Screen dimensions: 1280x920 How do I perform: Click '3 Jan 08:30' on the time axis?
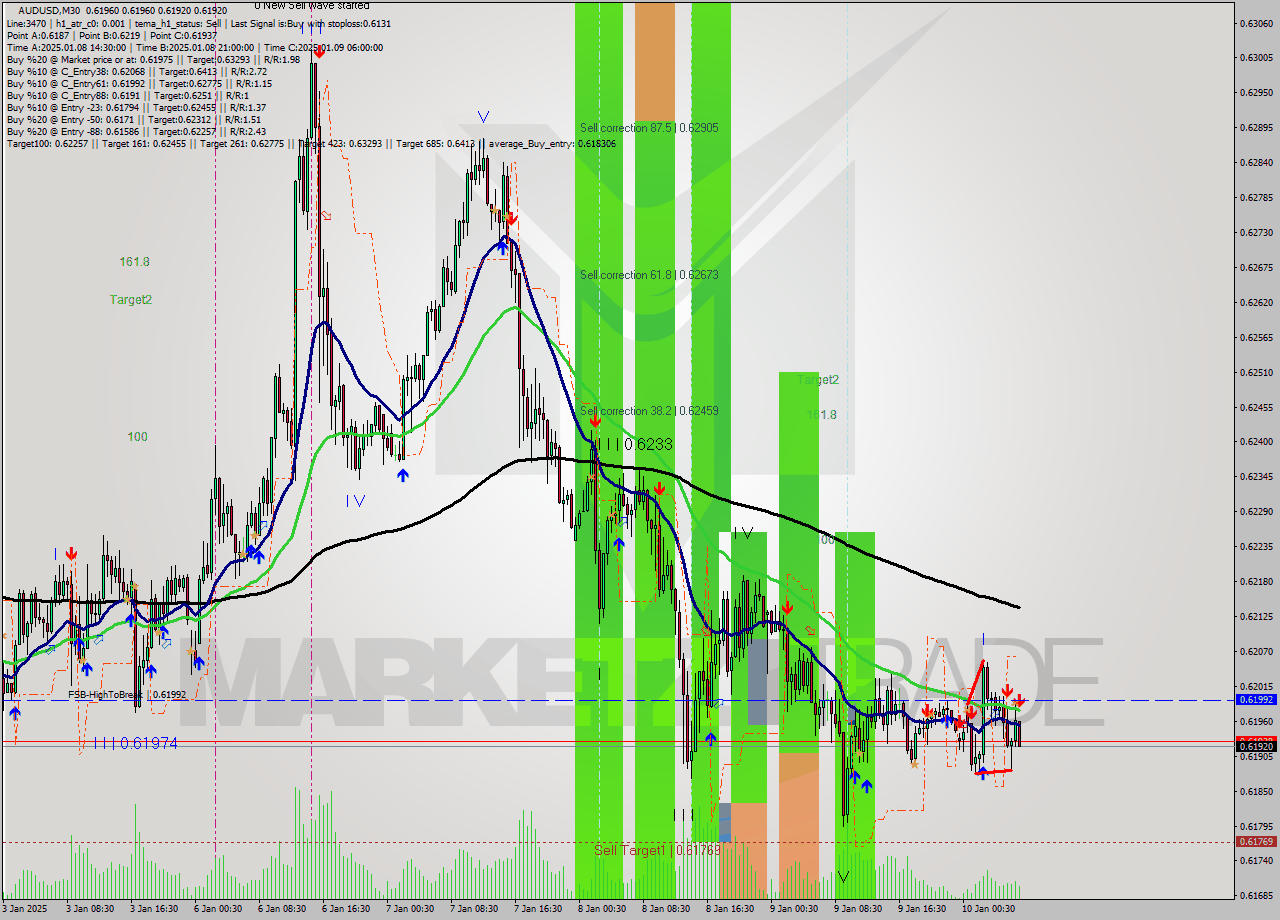coord(89,909)
